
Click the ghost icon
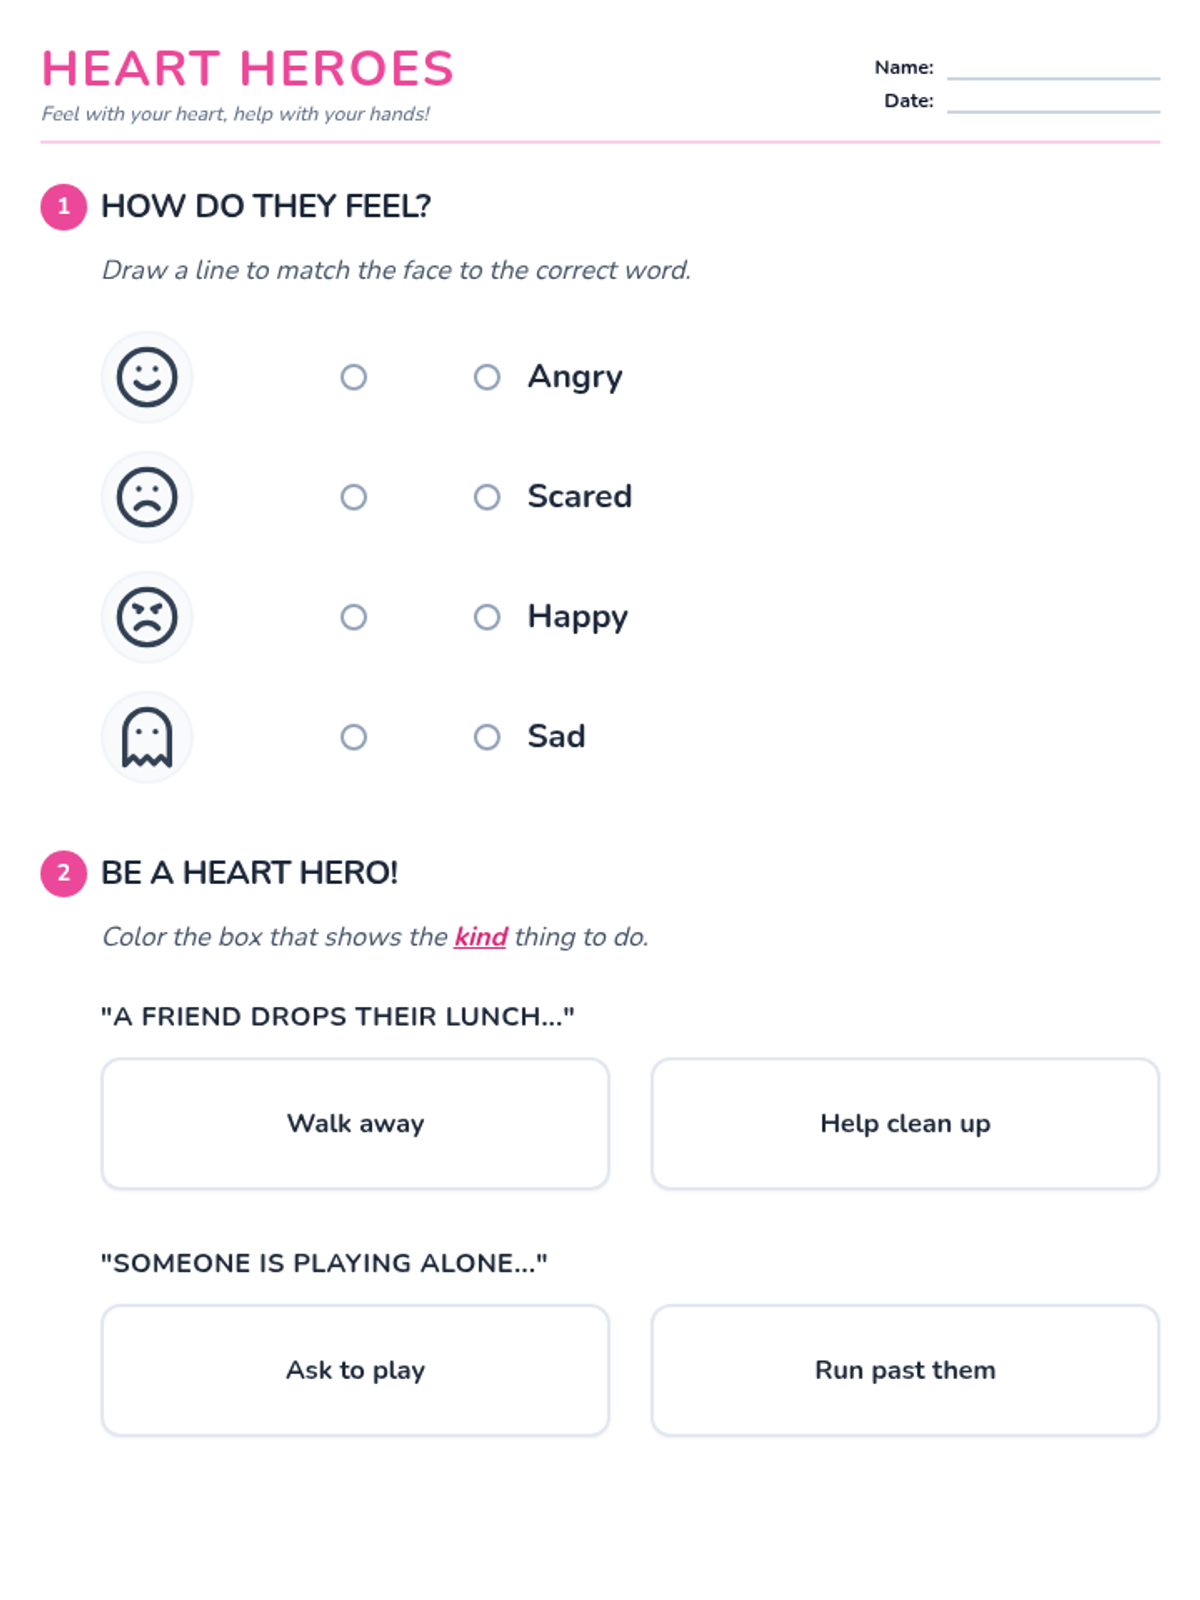(x=147, y=737)
